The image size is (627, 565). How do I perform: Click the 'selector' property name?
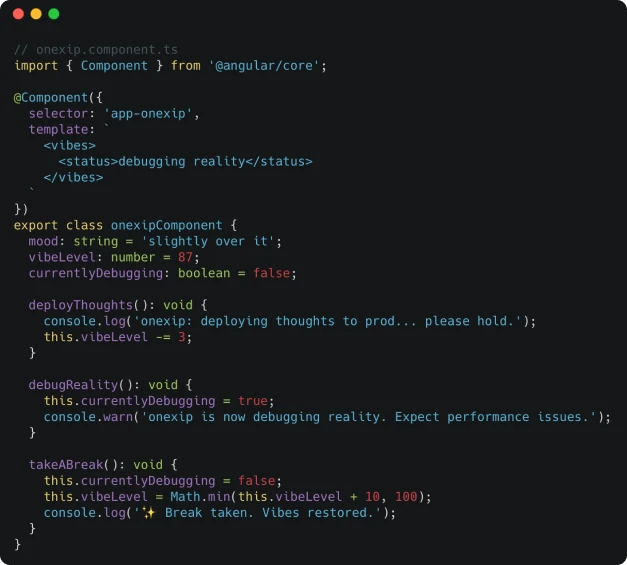tap(58, 114)
